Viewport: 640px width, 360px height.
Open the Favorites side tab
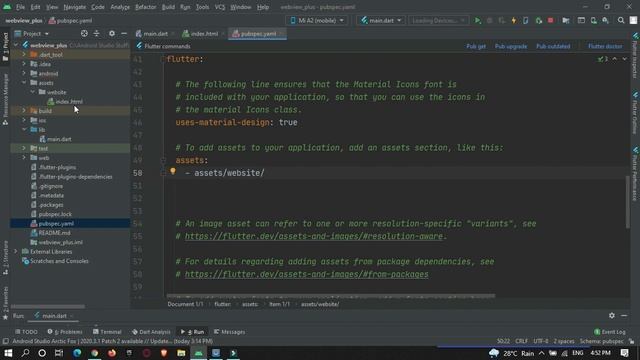[5, 302]
